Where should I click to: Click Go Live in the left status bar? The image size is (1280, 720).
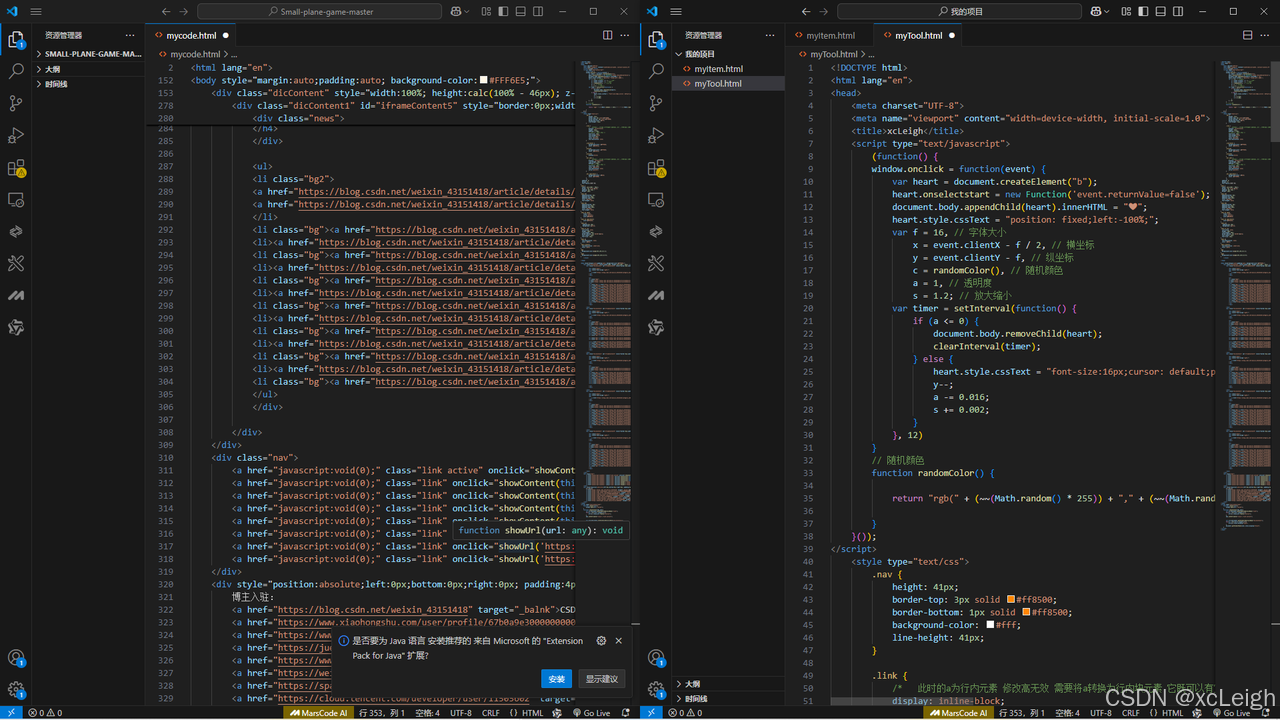coord(591,713)
